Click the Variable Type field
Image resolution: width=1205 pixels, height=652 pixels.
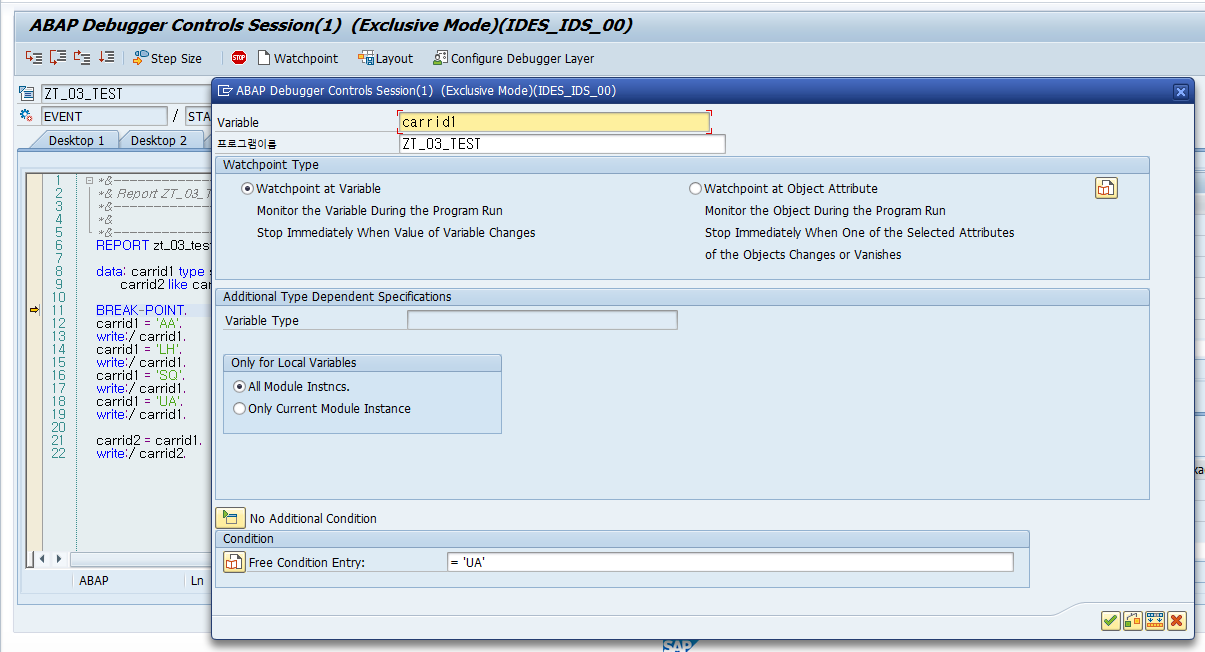(x=542, y=320)
